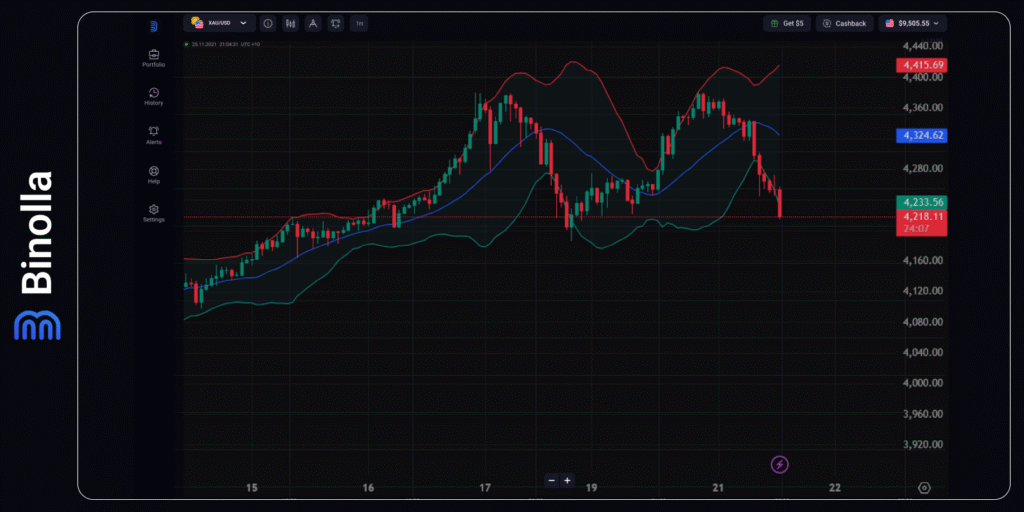
Task: Open the 1m timeframe selector
Action: (359, 23)
